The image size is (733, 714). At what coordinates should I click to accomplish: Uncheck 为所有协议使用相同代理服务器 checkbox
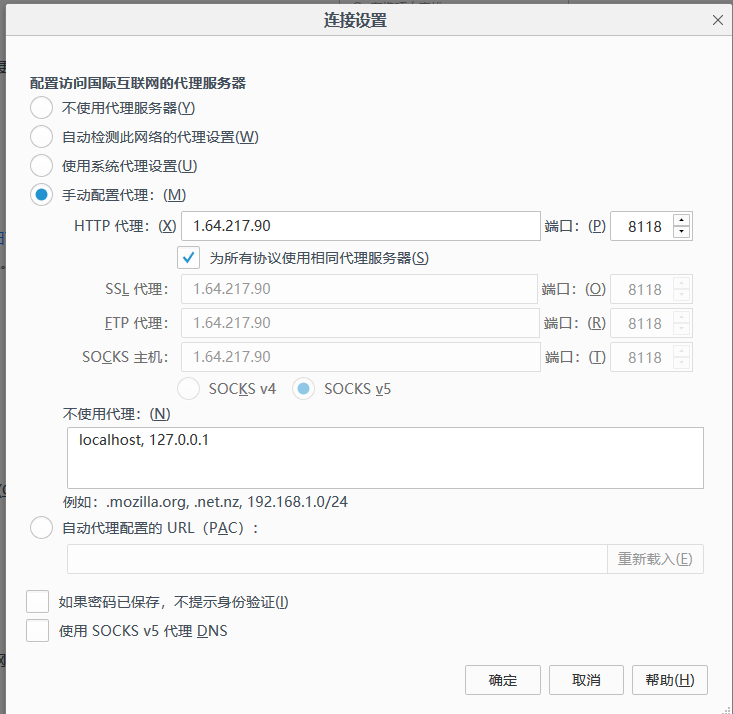tap(188, 258)
